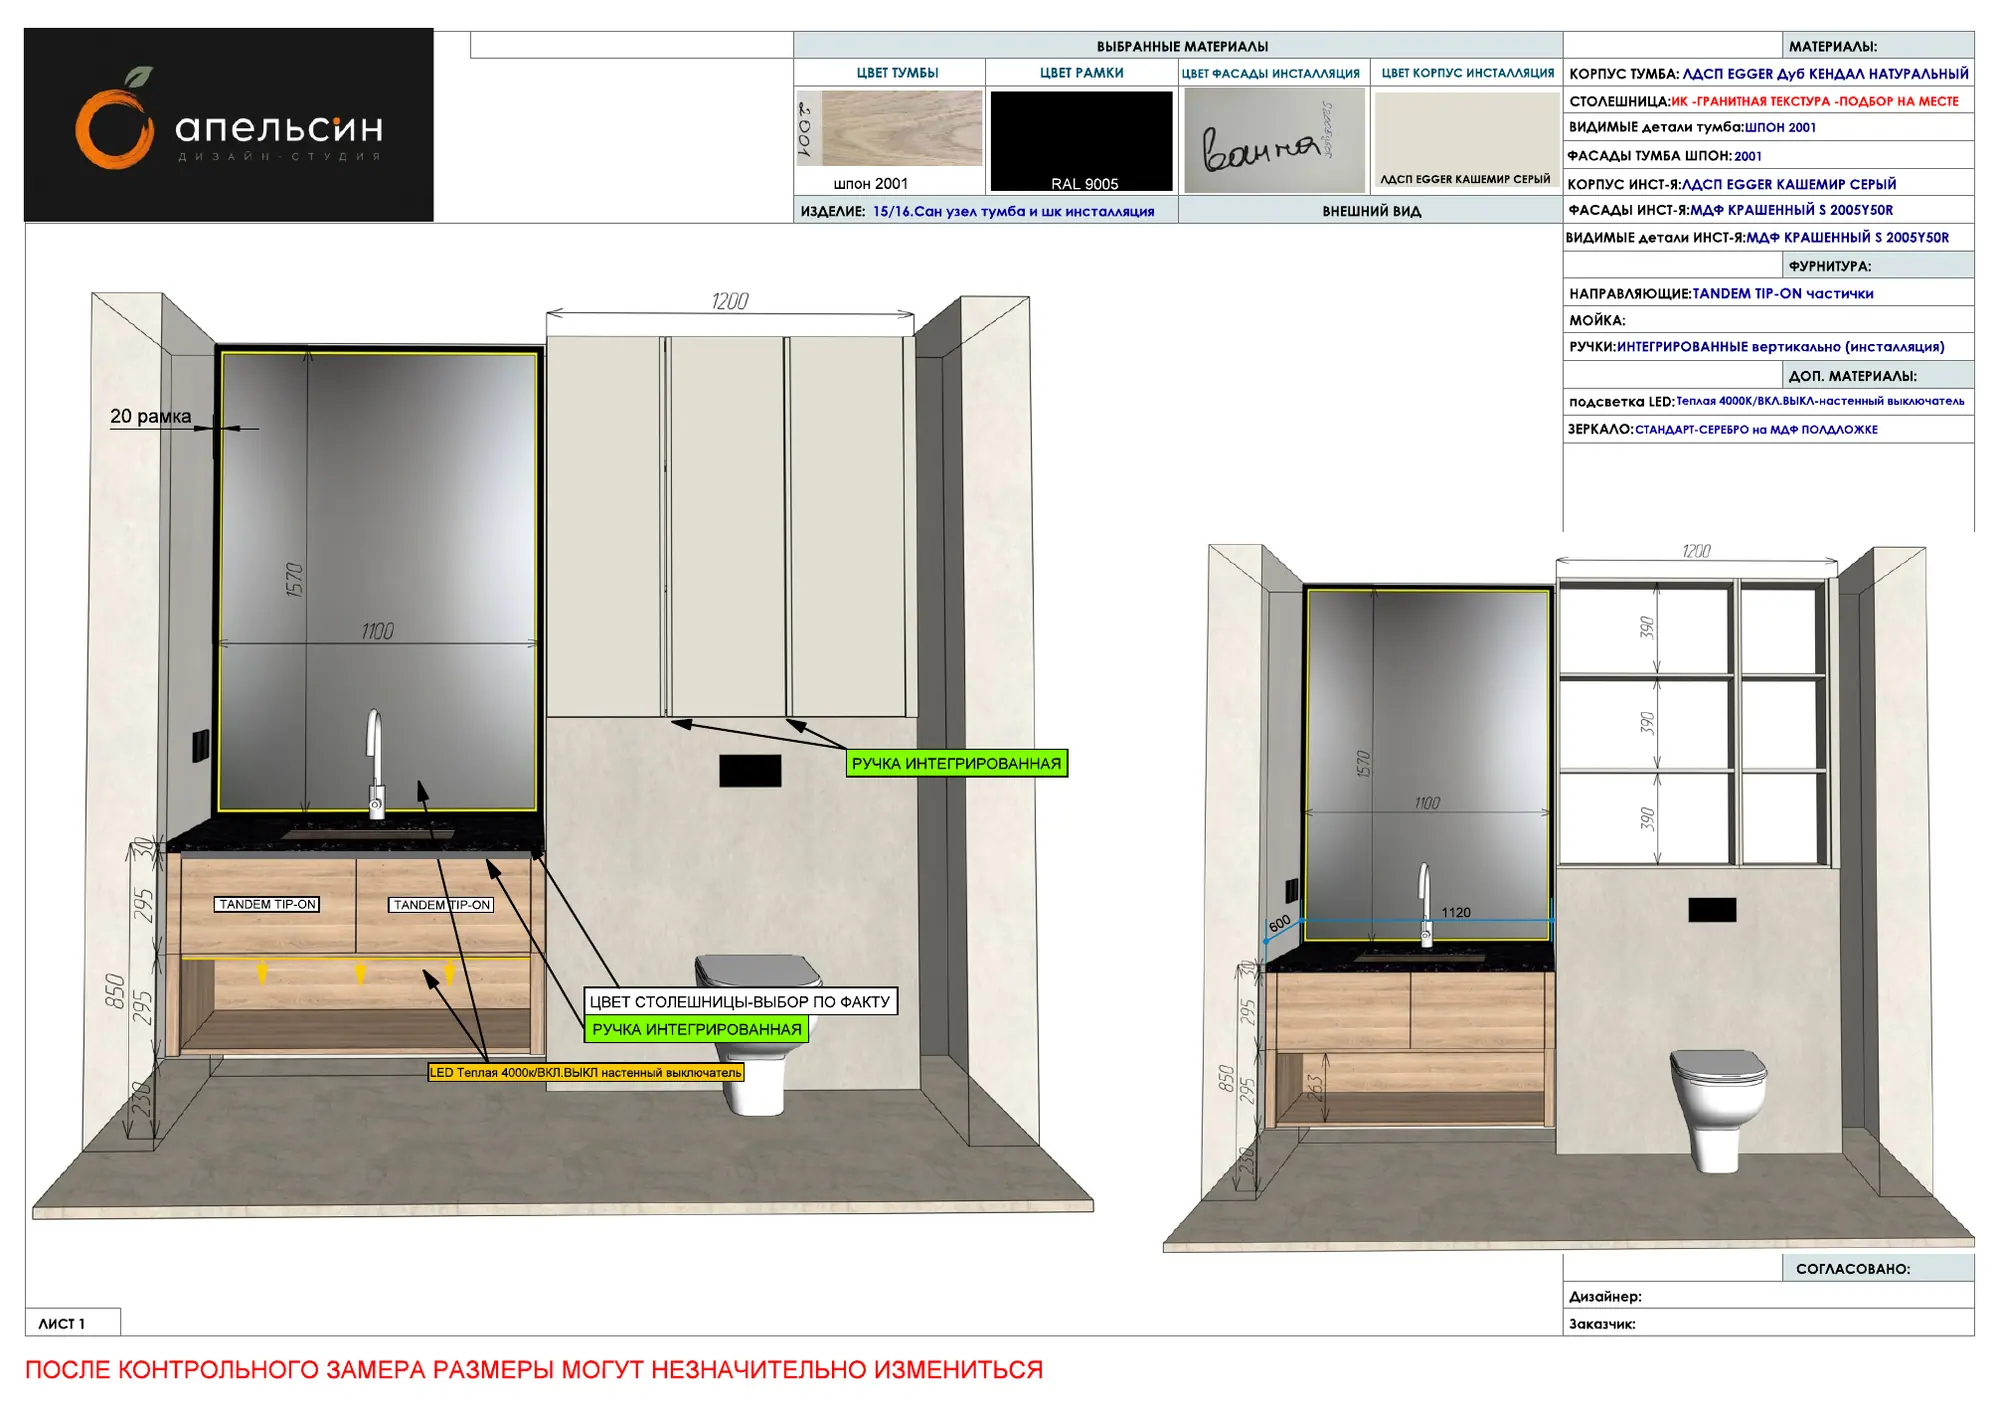The image size is (2000, 1415).
Task: Select the black RAL 9005 swatch
Action: (1081, 141)
